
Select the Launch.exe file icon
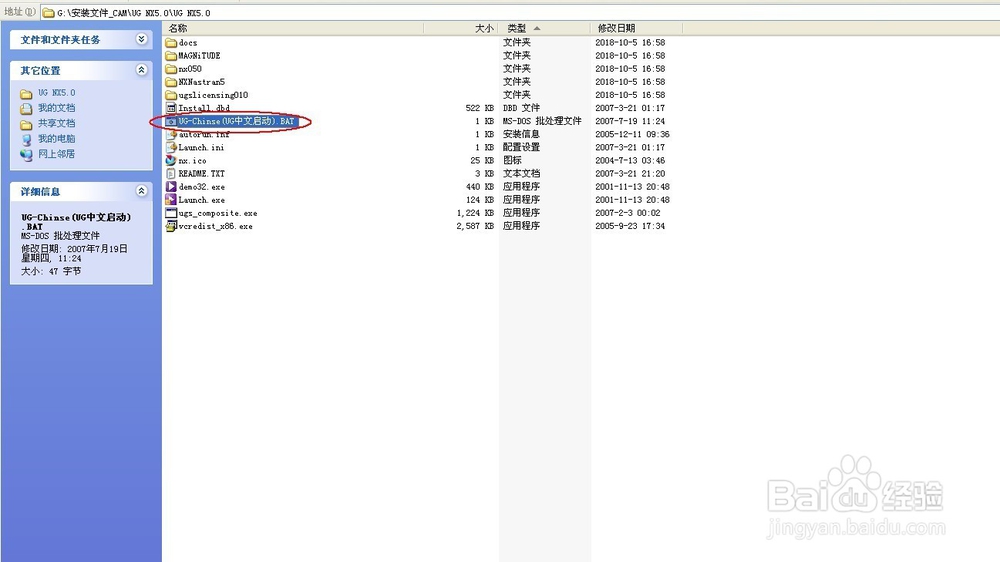click(171, 200)
